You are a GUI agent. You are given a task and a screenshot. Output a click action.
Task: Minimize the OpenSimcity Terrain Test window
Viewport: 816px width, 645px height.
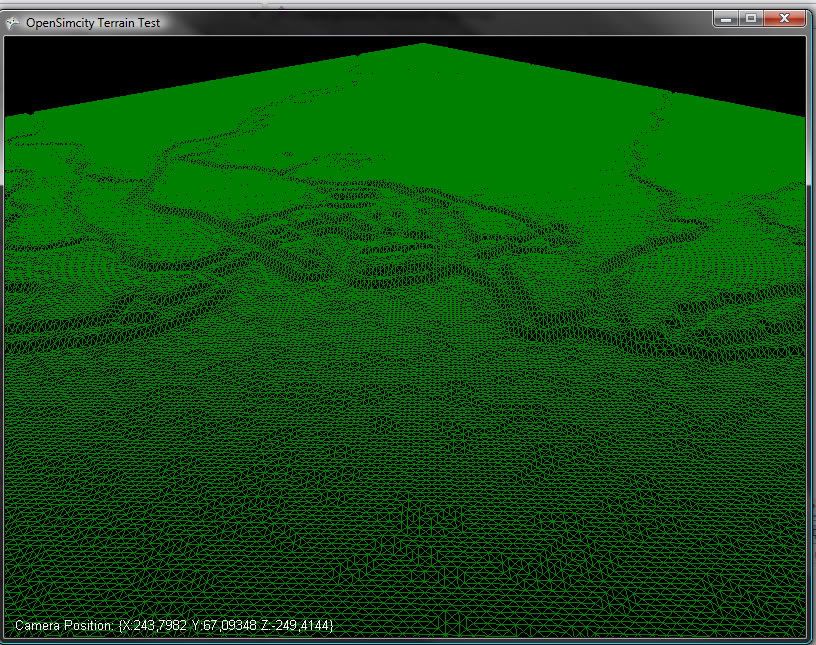(x=726, y=19)
